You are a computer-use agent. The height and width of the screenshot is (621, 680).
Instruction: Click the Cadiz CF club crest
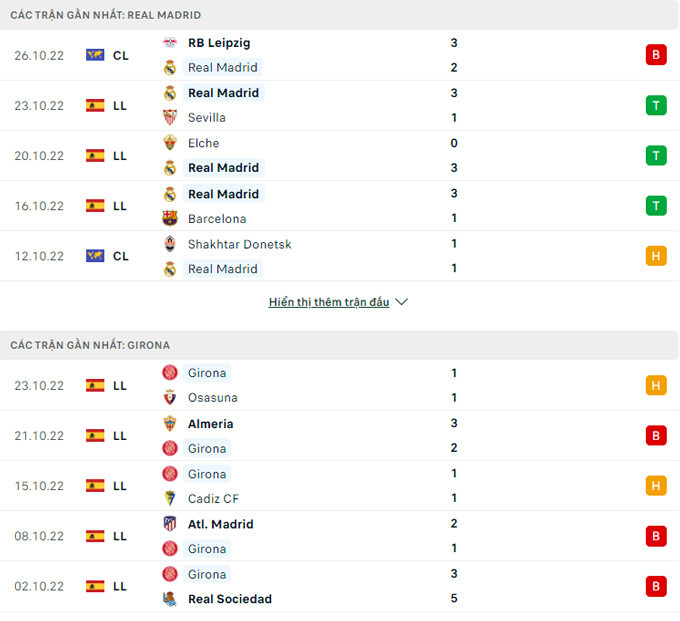(x=170, y=498)
